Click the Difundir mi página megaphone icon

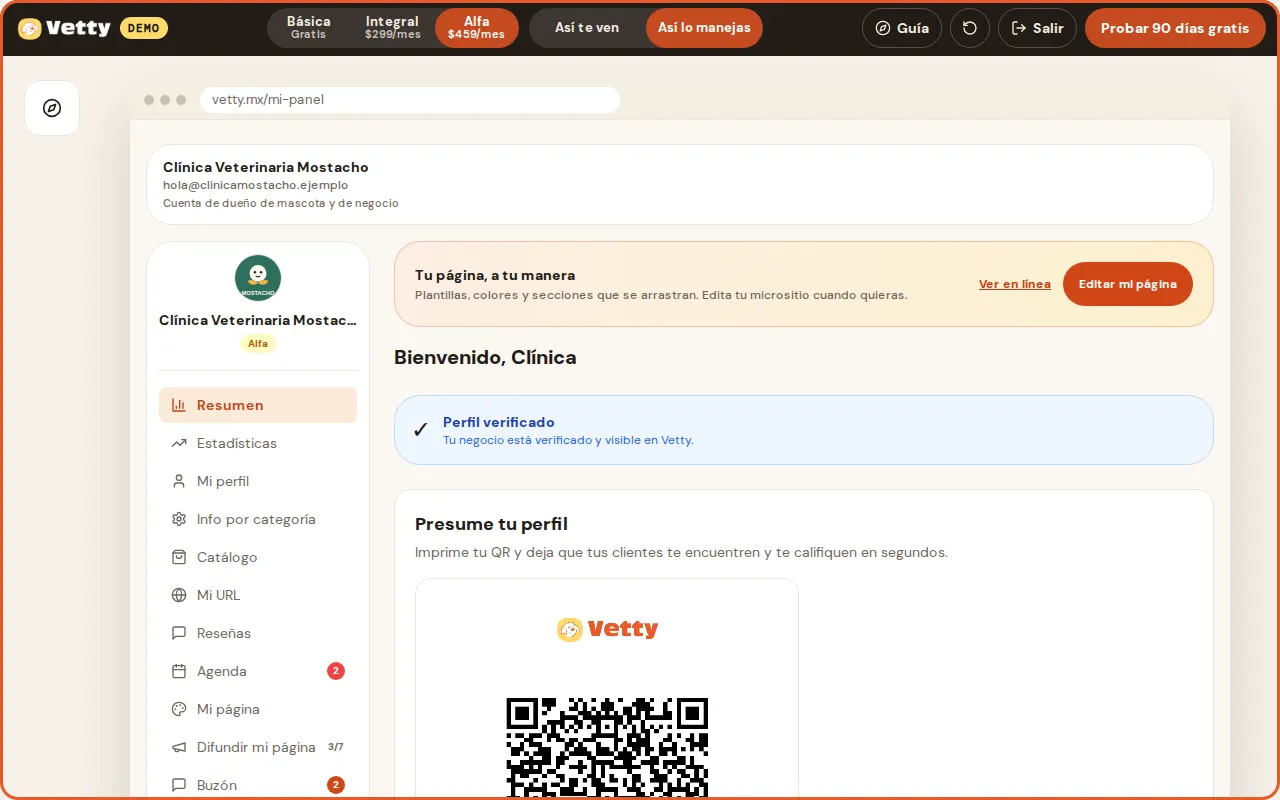pos(179,747)
